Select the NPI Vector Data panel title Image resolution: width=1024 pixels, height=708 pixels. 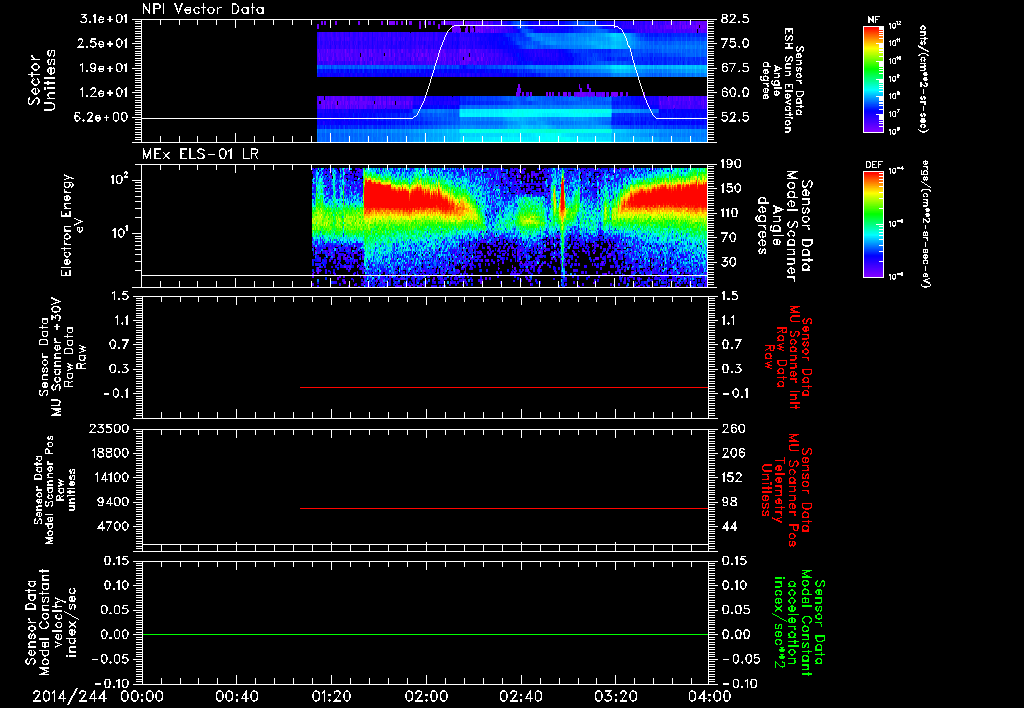(x=203, y=9)
